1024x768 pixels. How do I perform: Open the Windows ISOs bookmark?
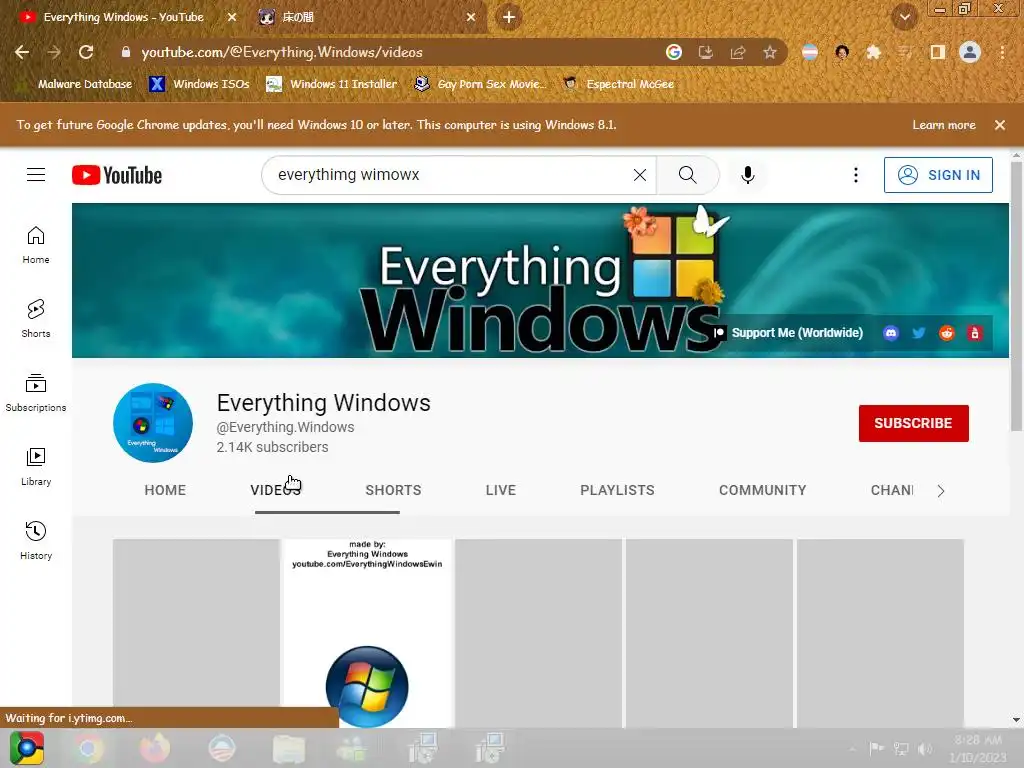pos(200,84)
